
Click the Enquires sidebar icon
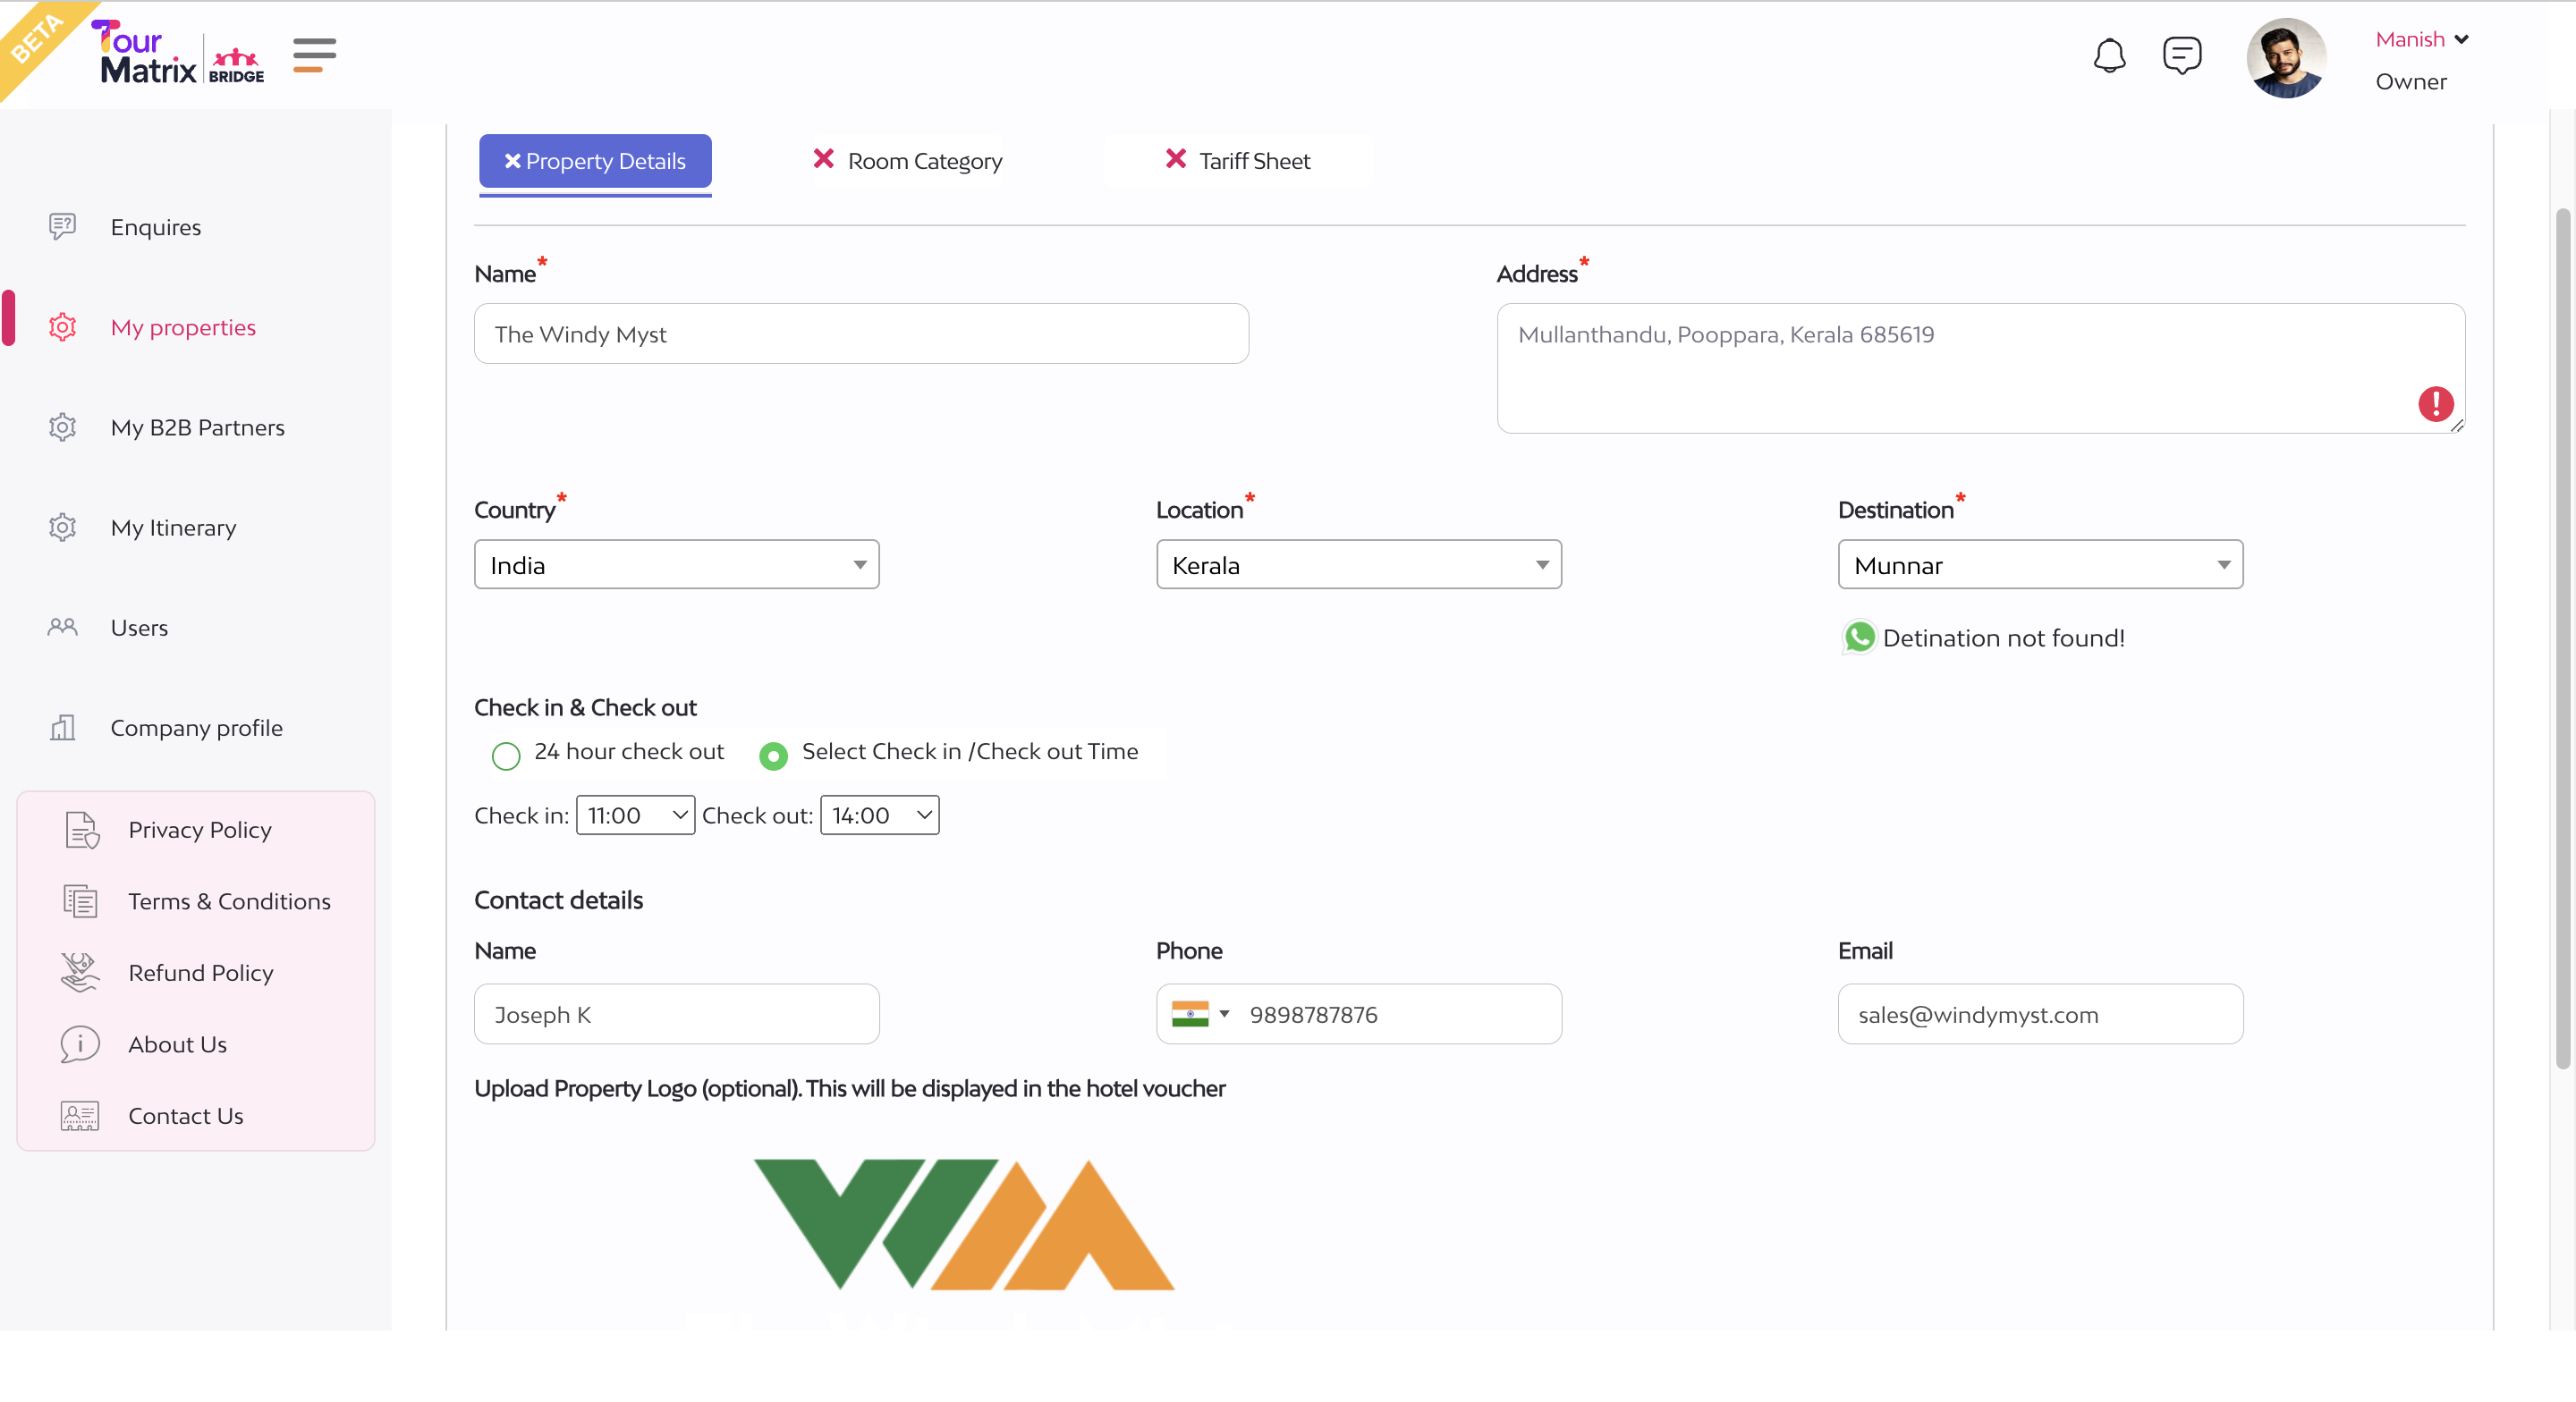click(x=62, y=226)
